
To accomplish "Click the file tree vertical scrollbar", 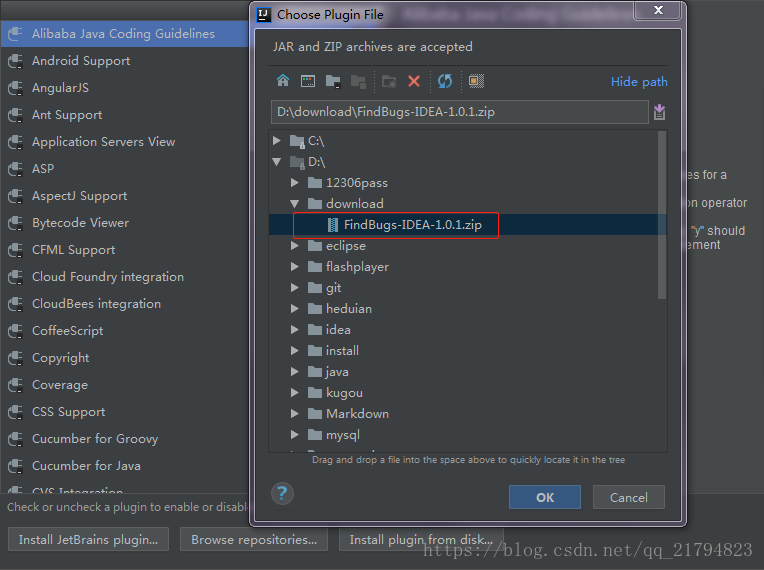I will point(662,215).
